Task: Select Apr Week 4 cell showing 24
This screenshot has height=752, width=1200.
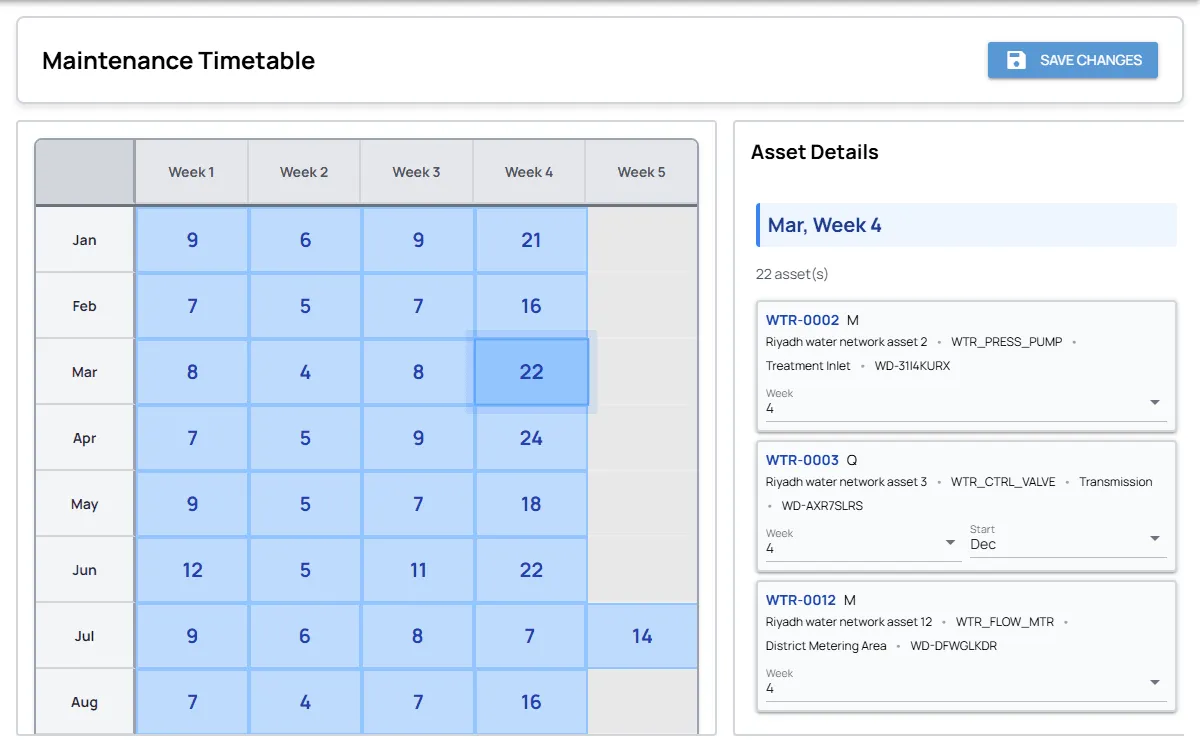Action: click(x=531, y=438)
